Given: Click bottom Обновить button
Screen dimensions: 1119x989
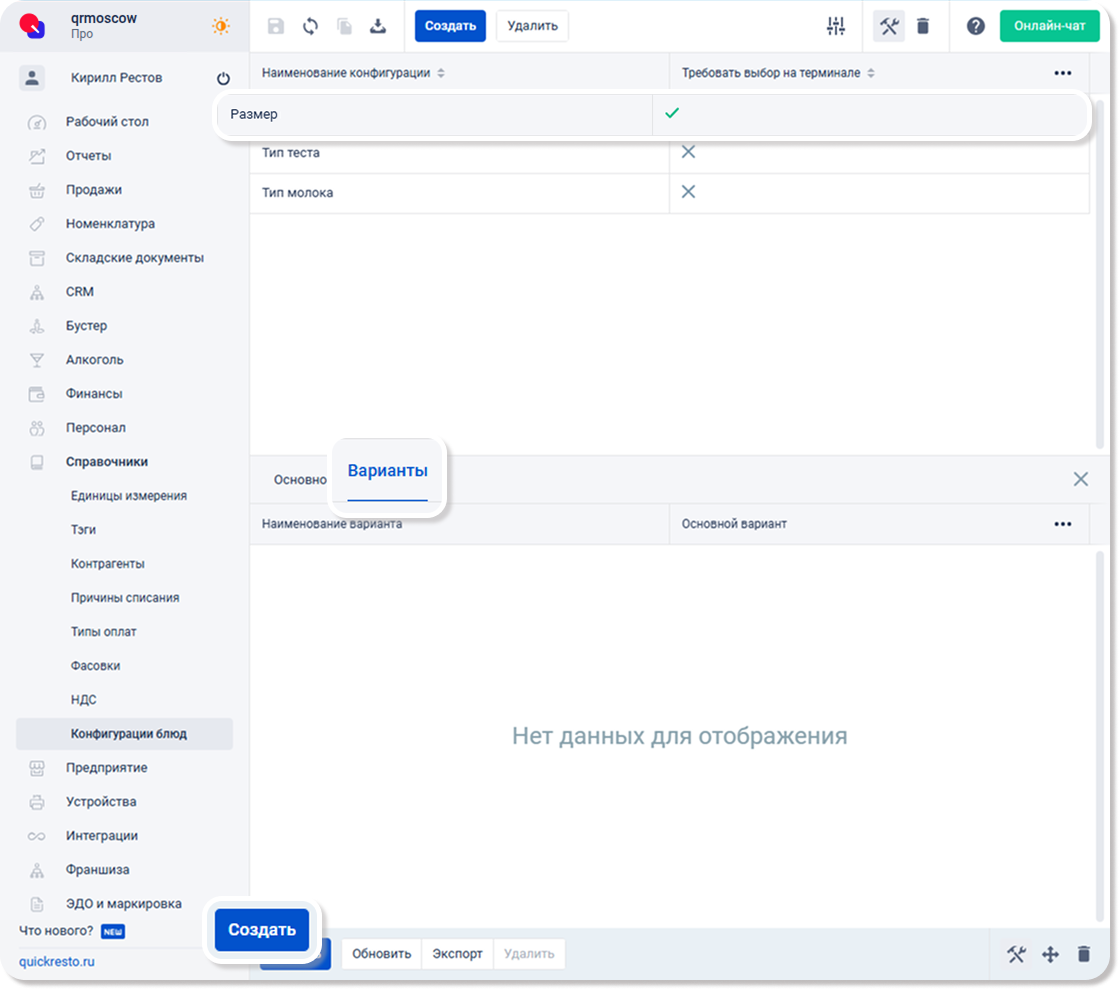Looking at the screenshot, I should tap(382, 954).
